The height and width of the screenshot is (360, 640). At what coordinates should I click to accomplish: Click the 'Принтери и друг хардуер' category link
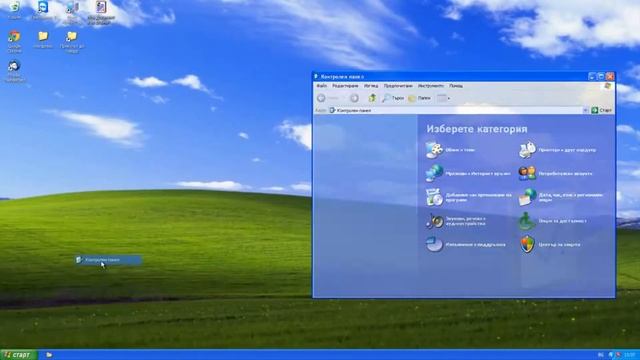(567, 150)
